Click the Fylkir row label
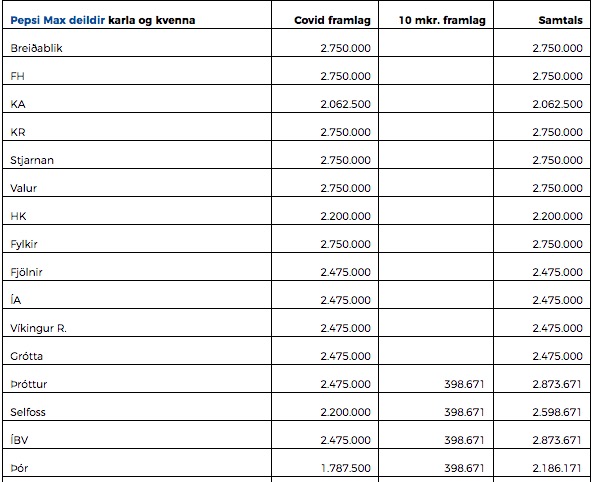Viewport: 593px width, 482px height. point(24,244)
